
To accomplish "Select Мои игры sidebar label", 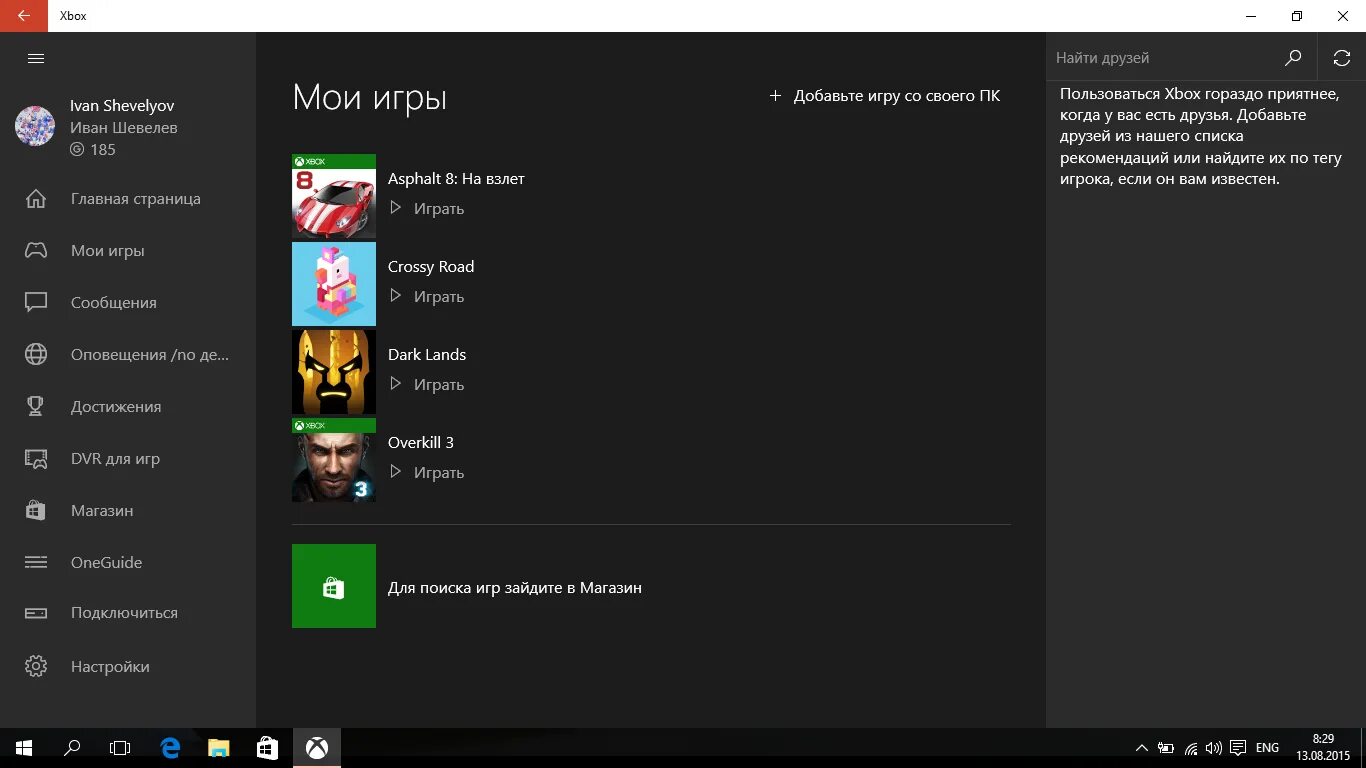I will [x=108, y=251].
